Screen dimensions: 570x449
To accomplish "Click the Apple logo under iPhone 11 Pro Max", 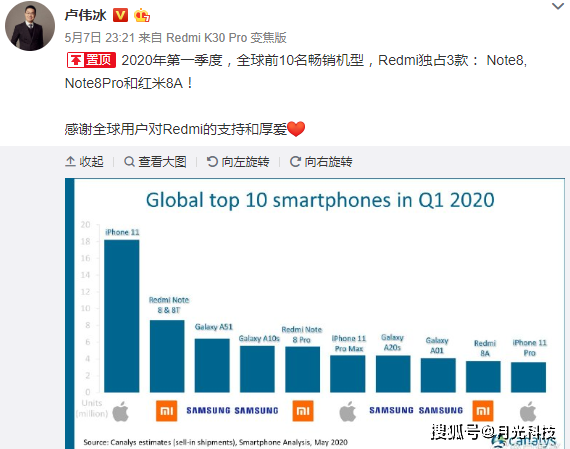I will 348,411.
